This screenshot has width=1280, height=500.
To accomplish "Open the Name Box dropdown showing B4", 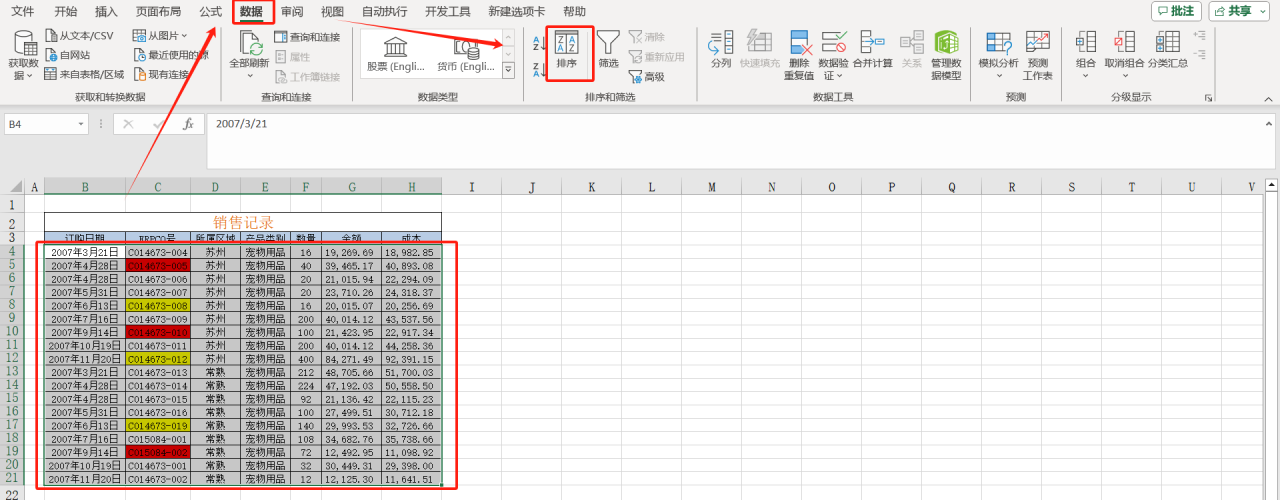I will tap(81, 124).
